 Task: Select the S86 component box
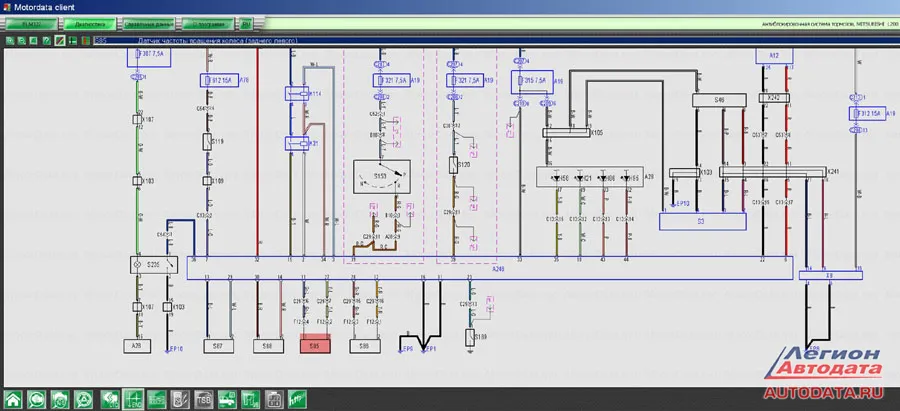pos(365,346)
